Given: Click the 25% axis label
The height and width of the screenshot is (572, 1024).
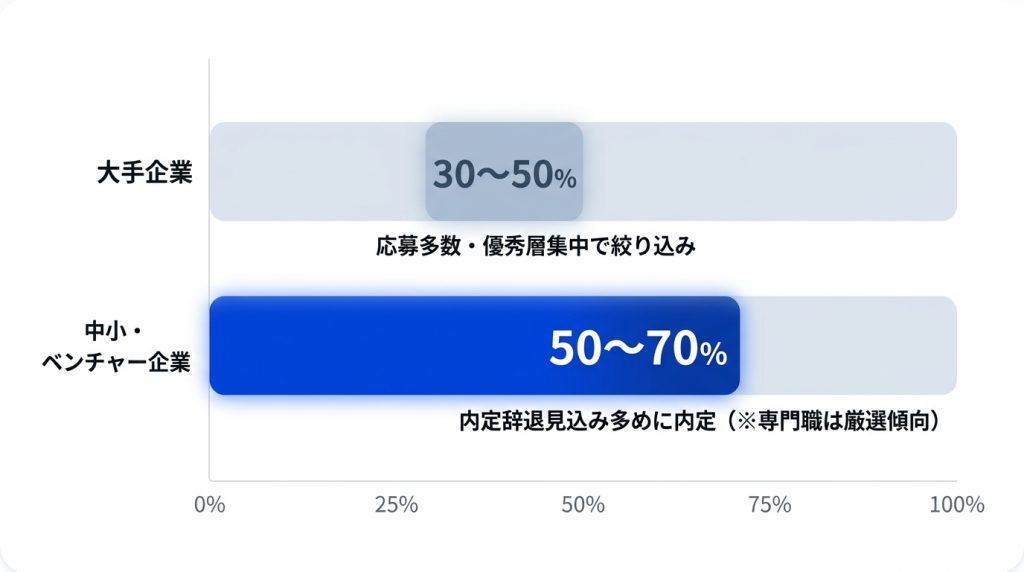Looking at the screenshot, I should [396, 505].
